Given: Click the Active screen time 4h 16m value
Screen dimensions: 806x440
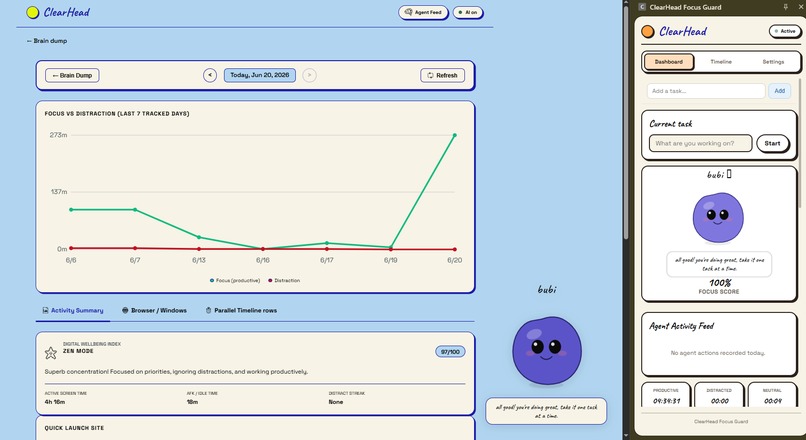Looking at the screenshot, I should point(54,402).
